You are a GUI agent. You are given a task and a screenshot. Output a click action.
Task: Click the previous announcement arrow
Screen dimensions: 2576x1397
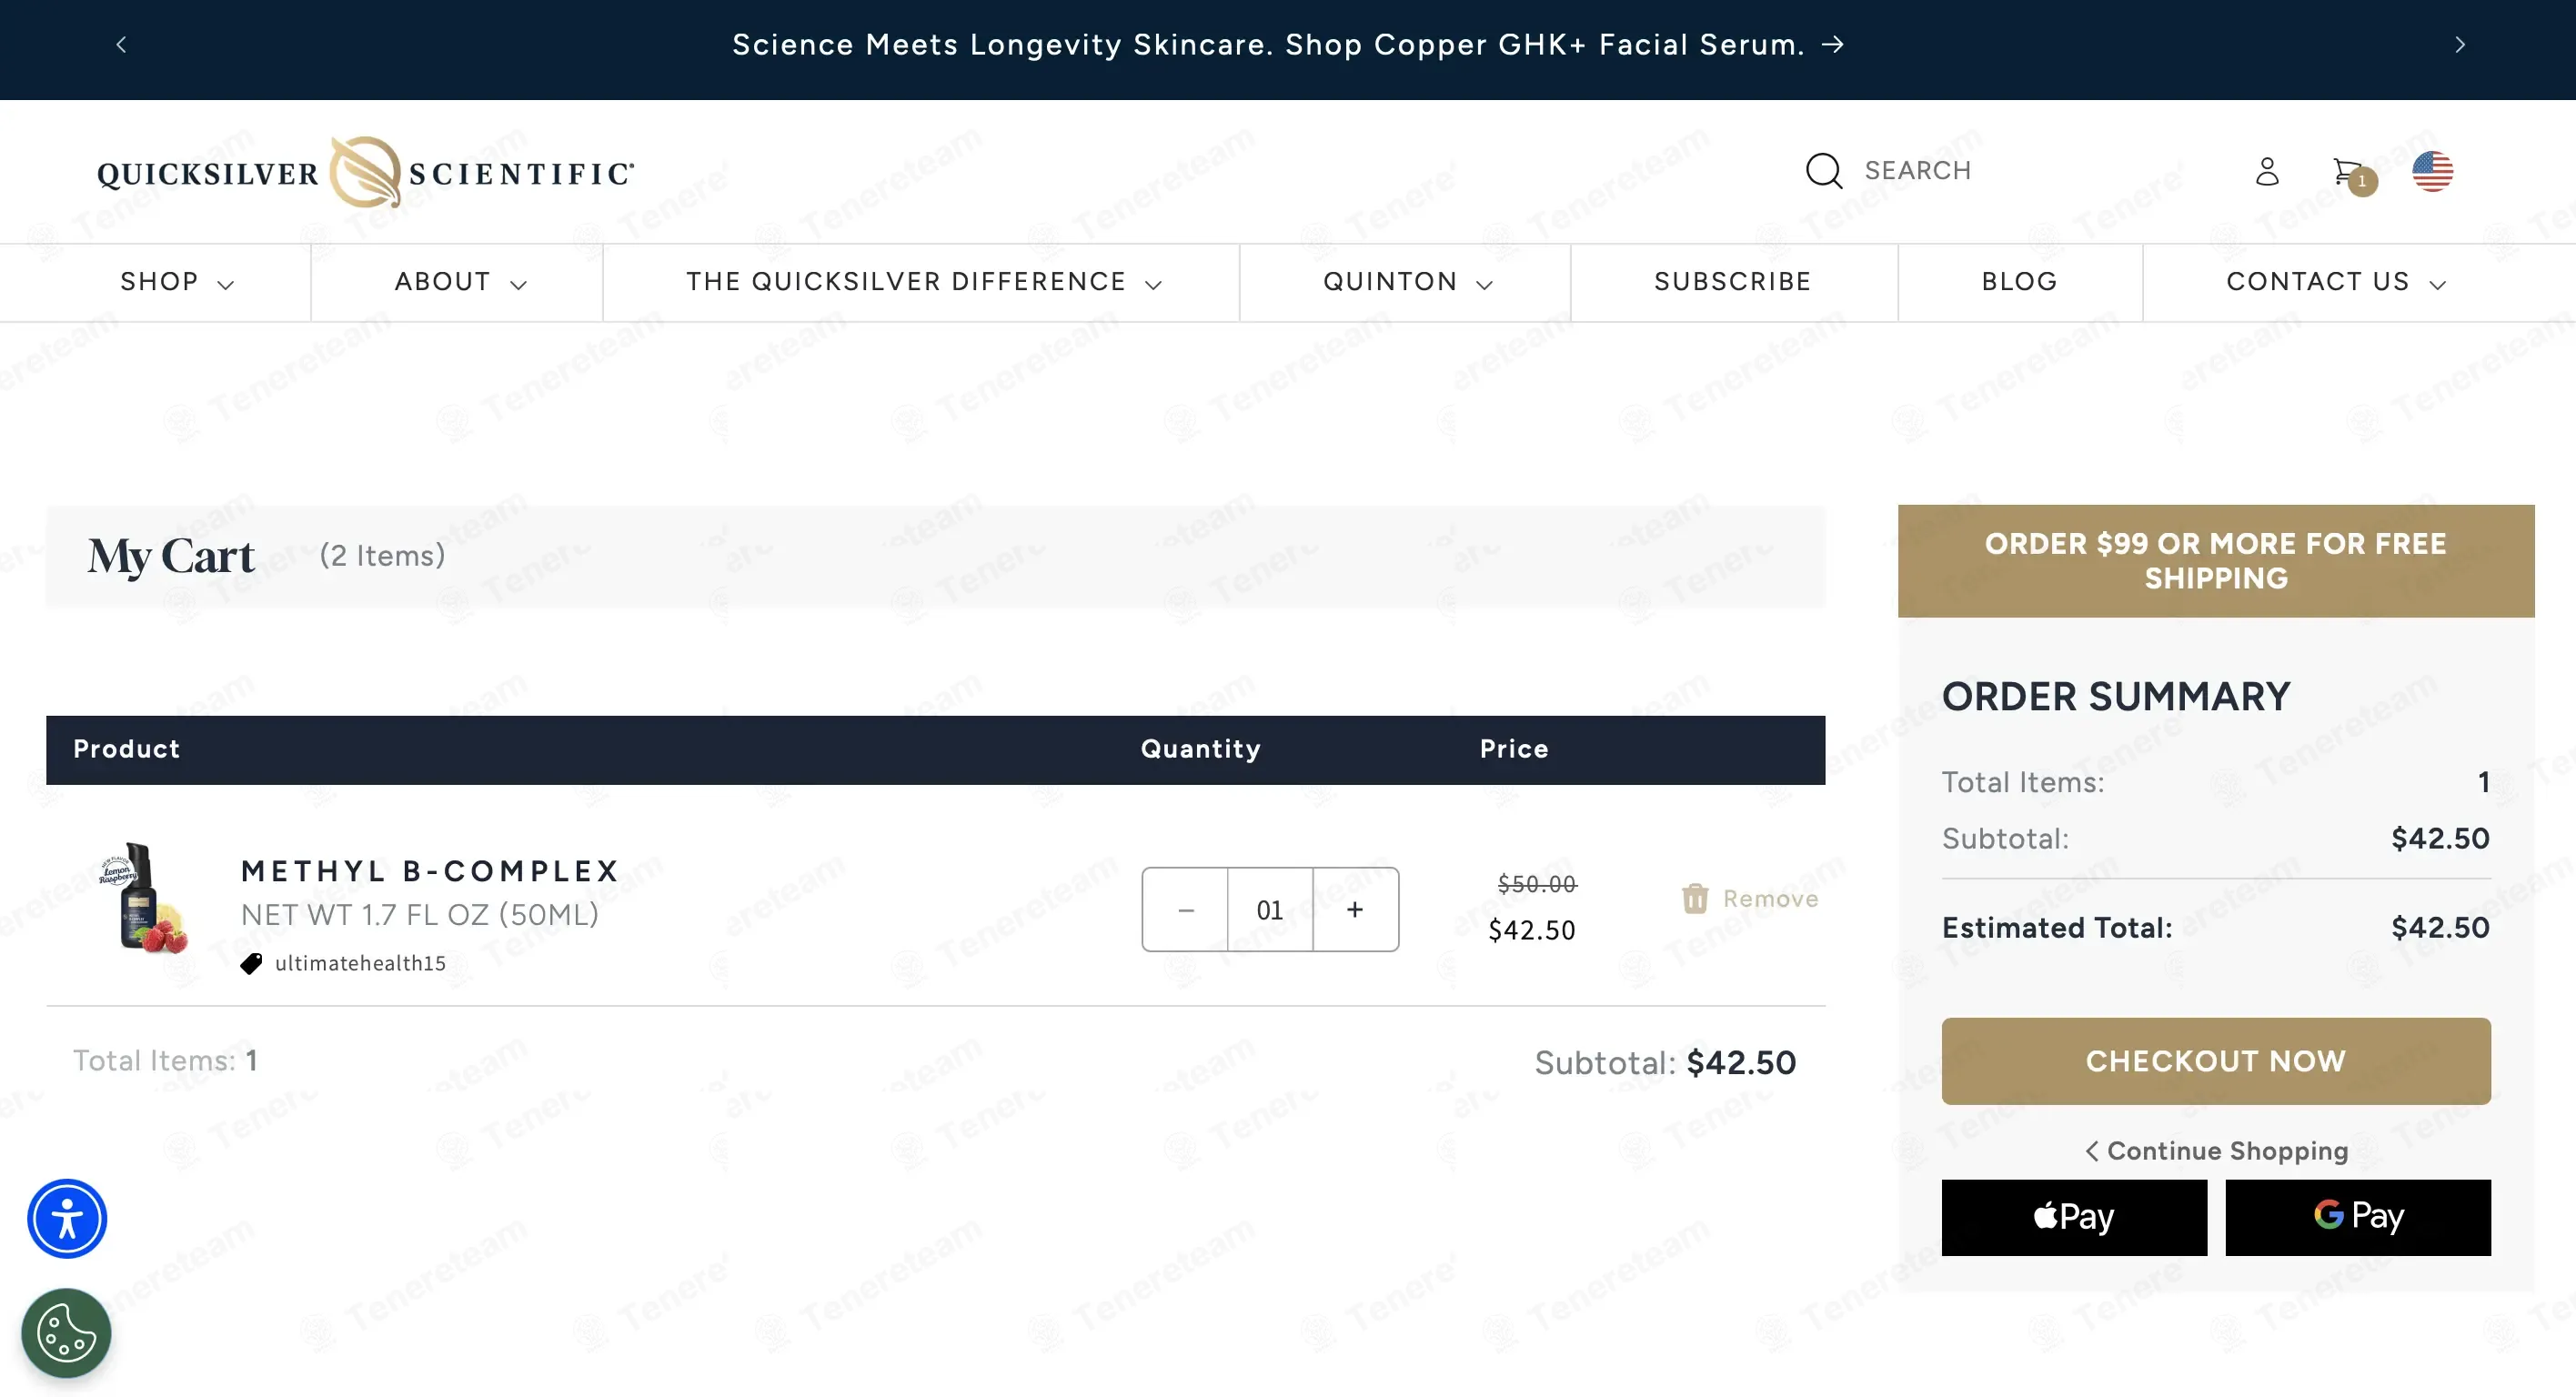tap(121, 45)
